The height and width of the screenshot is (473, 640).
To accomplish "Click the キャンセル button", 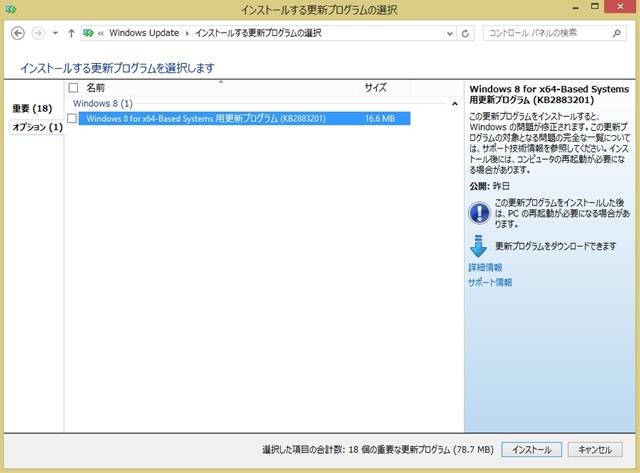I will tap(595, 450).
